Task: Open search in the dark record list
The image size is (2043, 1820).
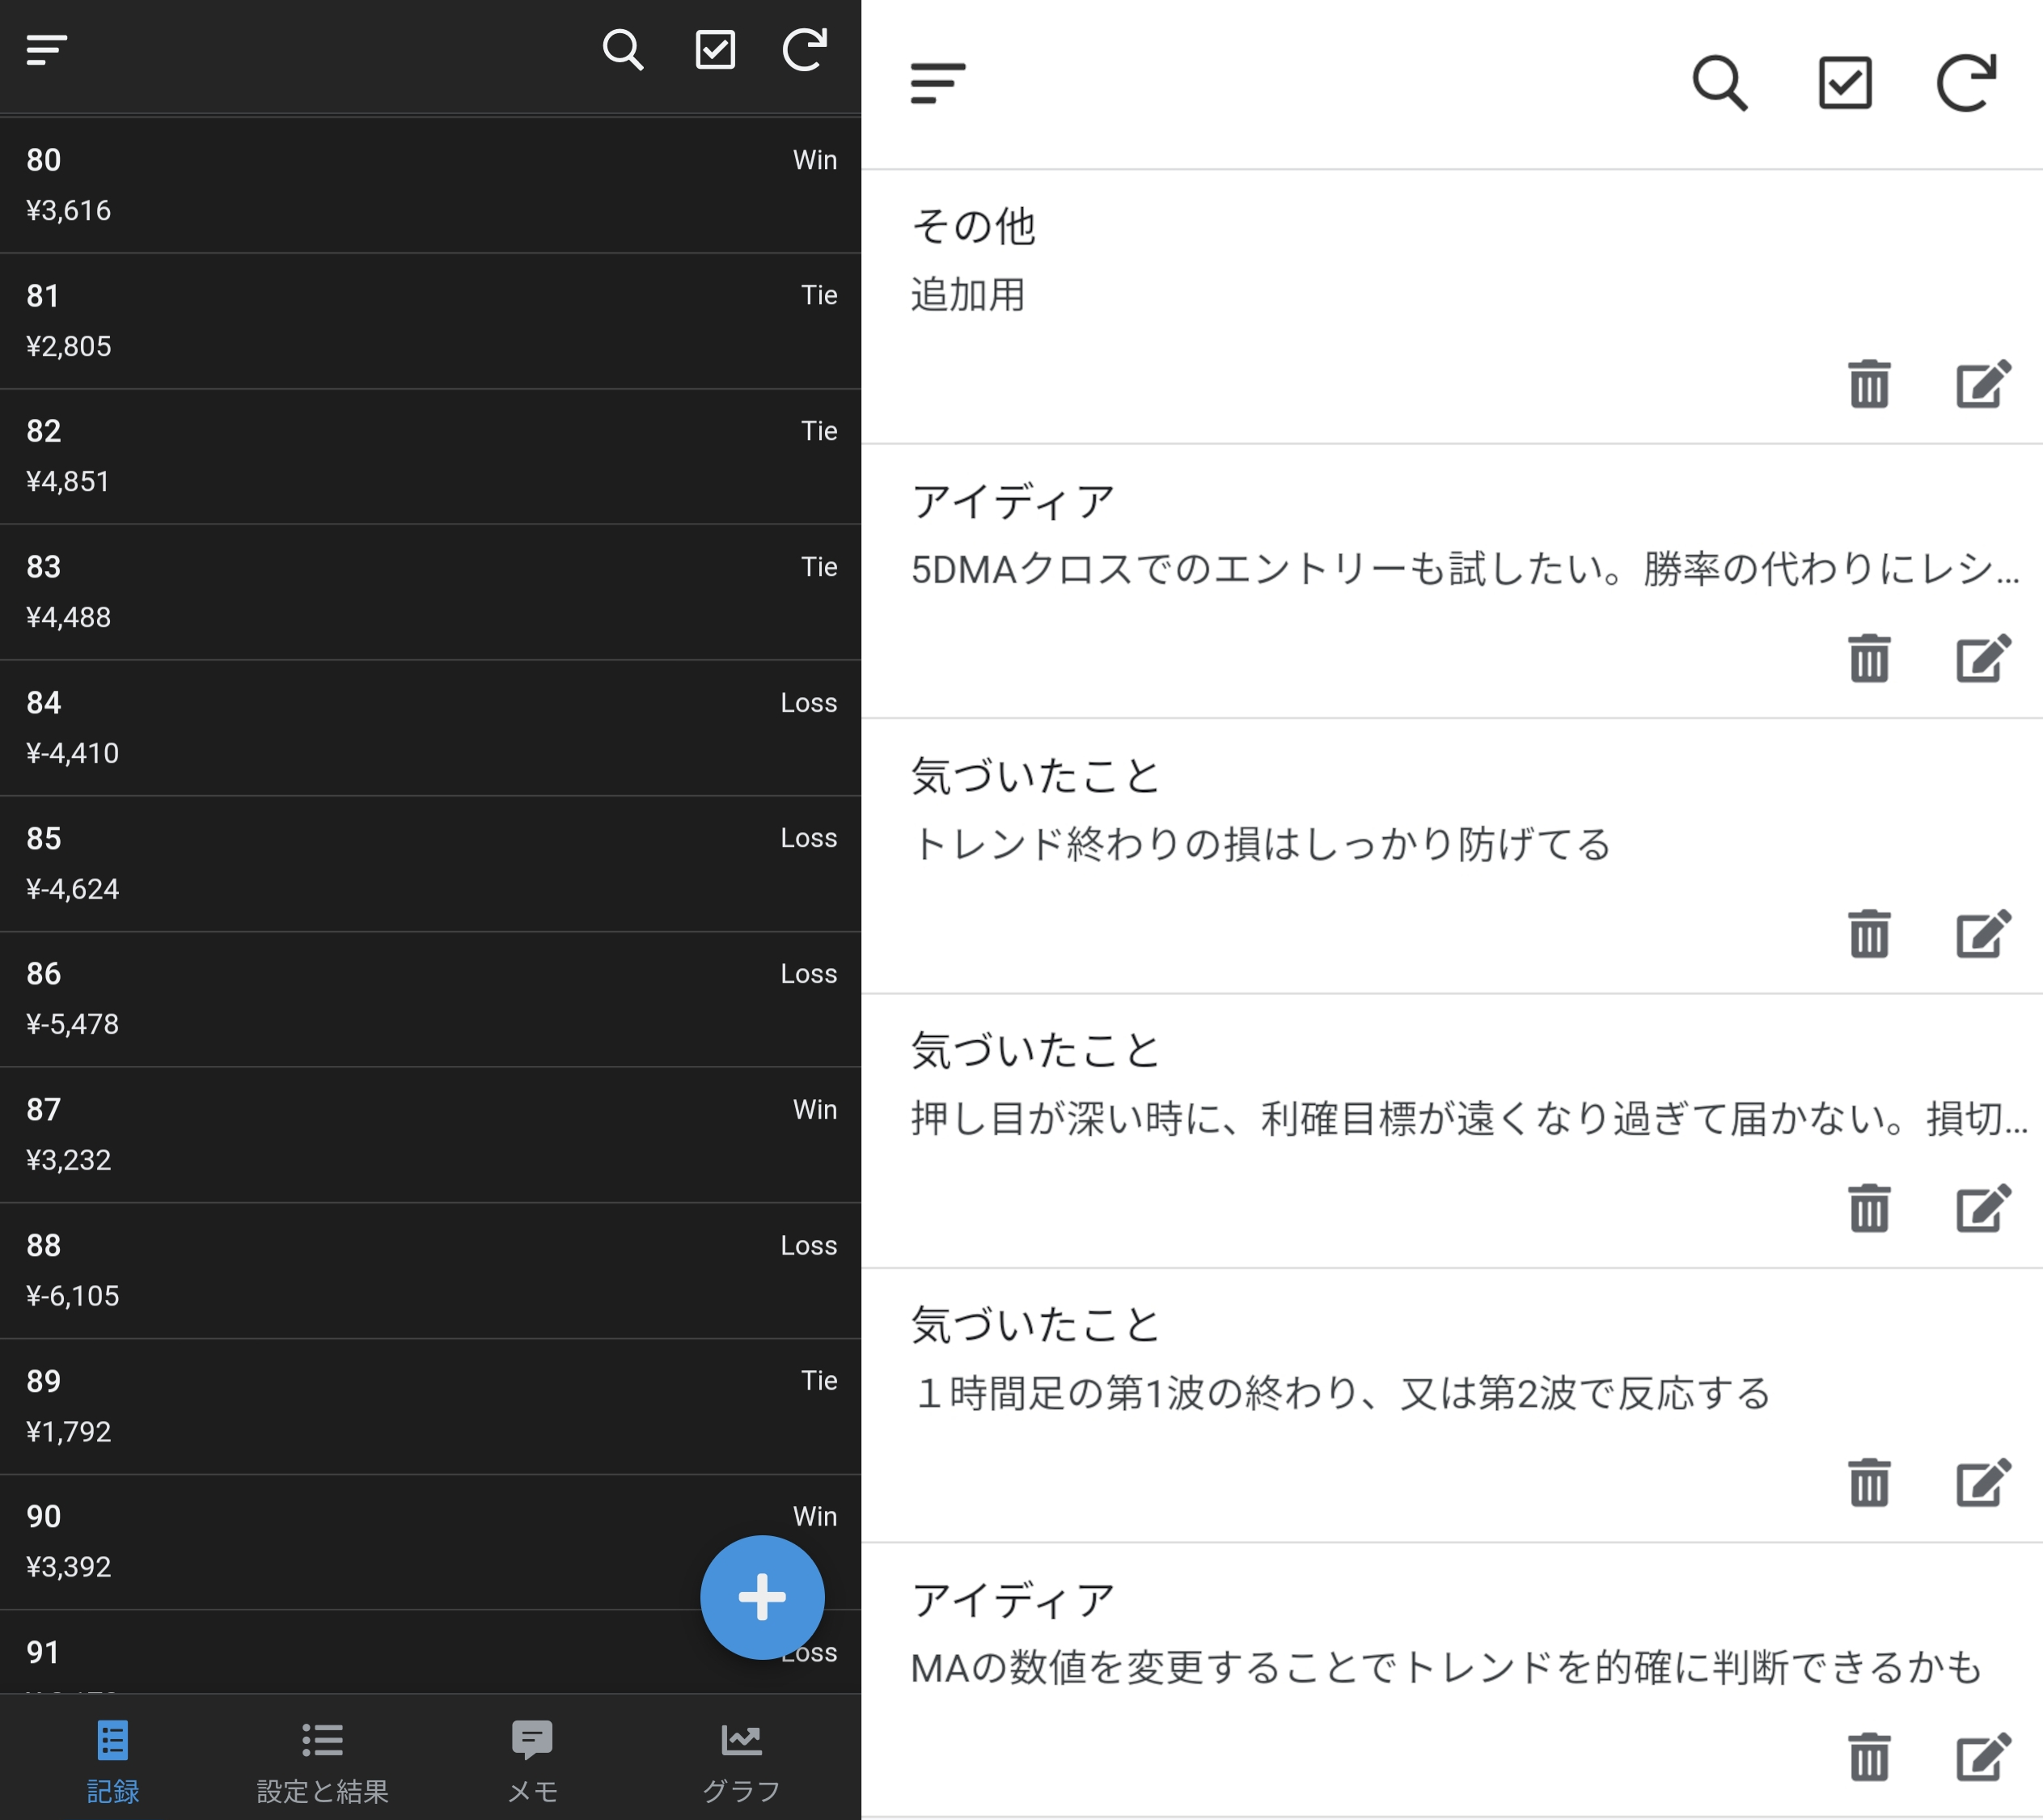Action: pyautogui.click(x=622, y=49)
